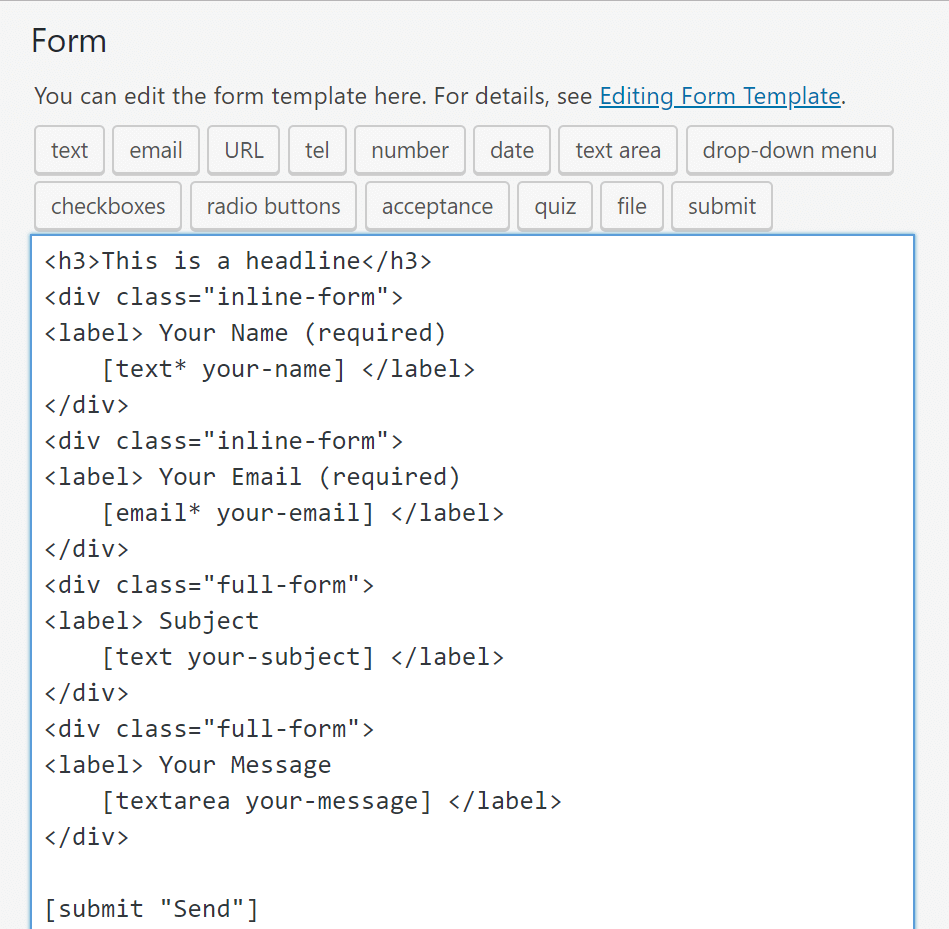The height and width of the screenshot is (929, 949).
Task: Insert a date form tag
Action: coord(511,150)
